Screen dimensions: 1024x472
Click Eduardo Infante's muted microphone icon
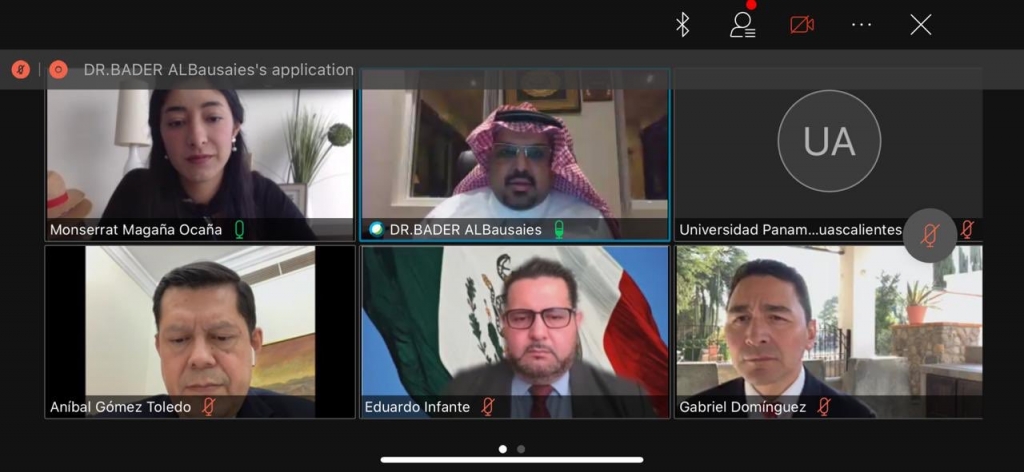[x=488, y=407]
